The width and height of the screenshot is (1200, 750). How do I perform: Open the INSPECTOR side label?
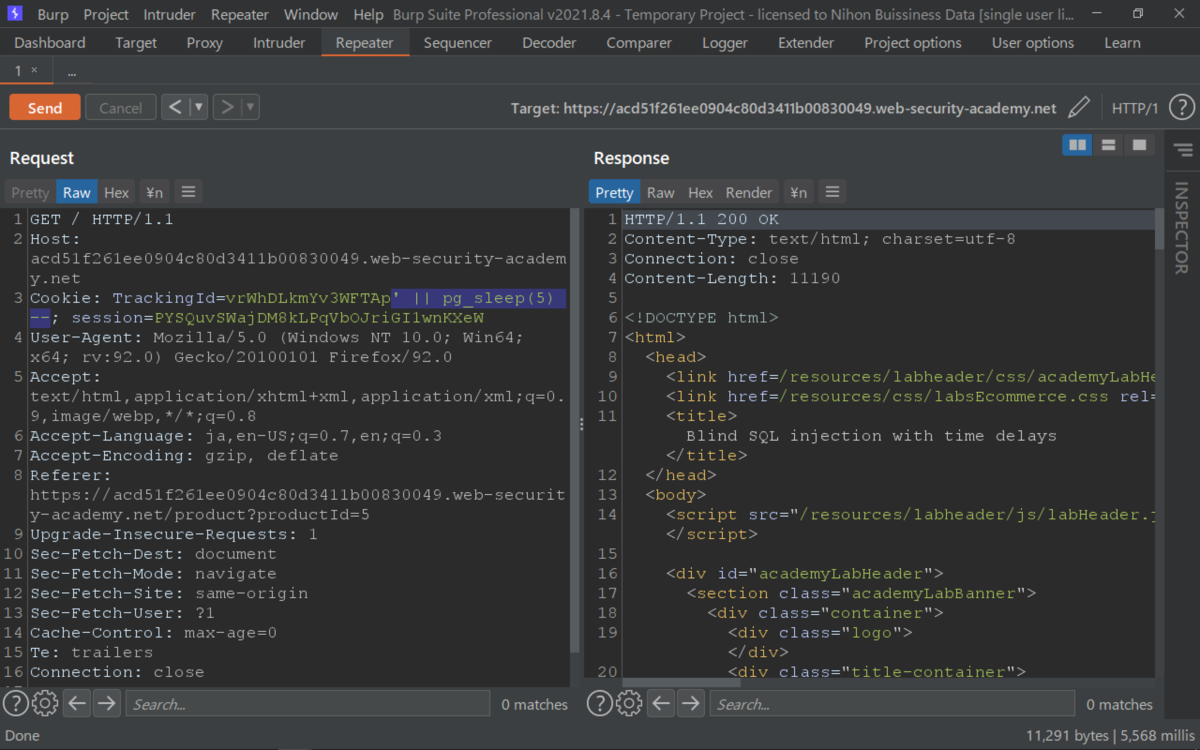tap(1181, 227)
